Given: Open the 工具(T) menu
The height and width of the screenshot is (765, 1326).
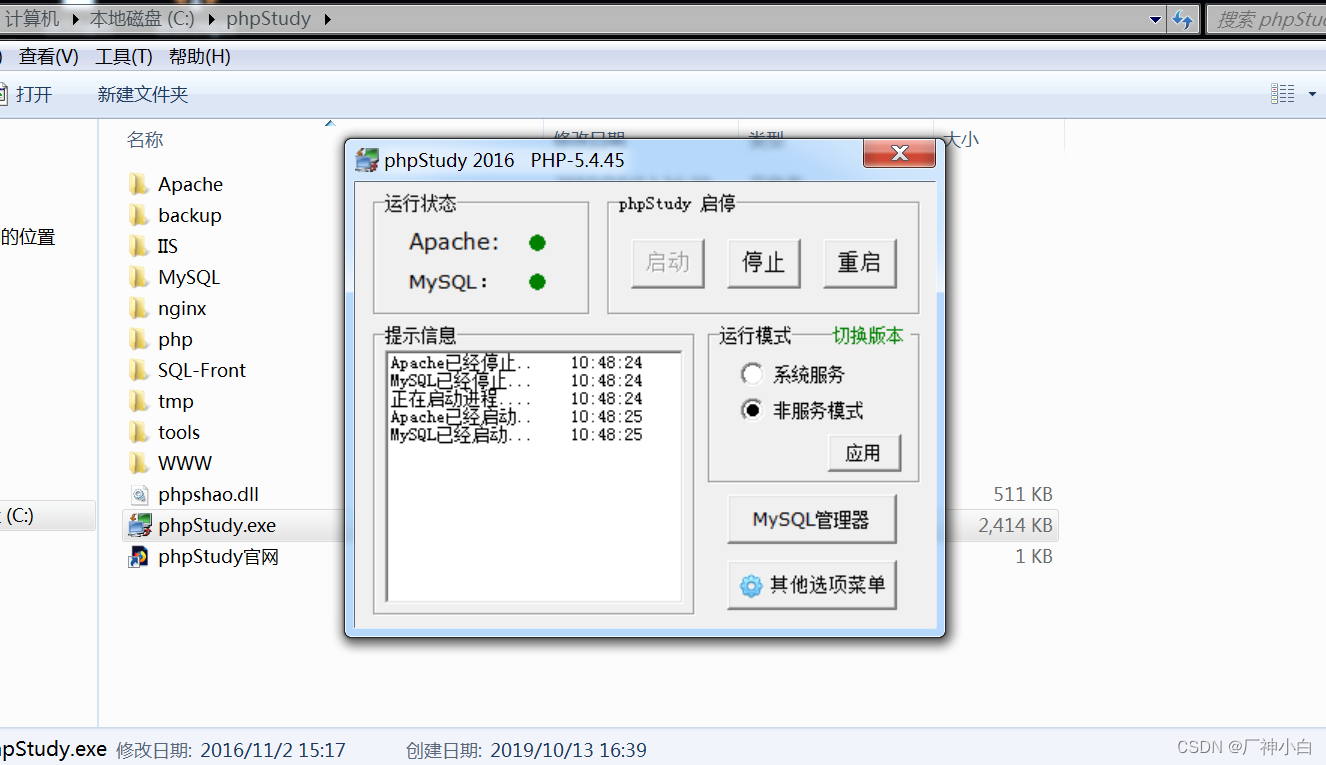Looking at the screenshot, I should [x=124, y=57].
